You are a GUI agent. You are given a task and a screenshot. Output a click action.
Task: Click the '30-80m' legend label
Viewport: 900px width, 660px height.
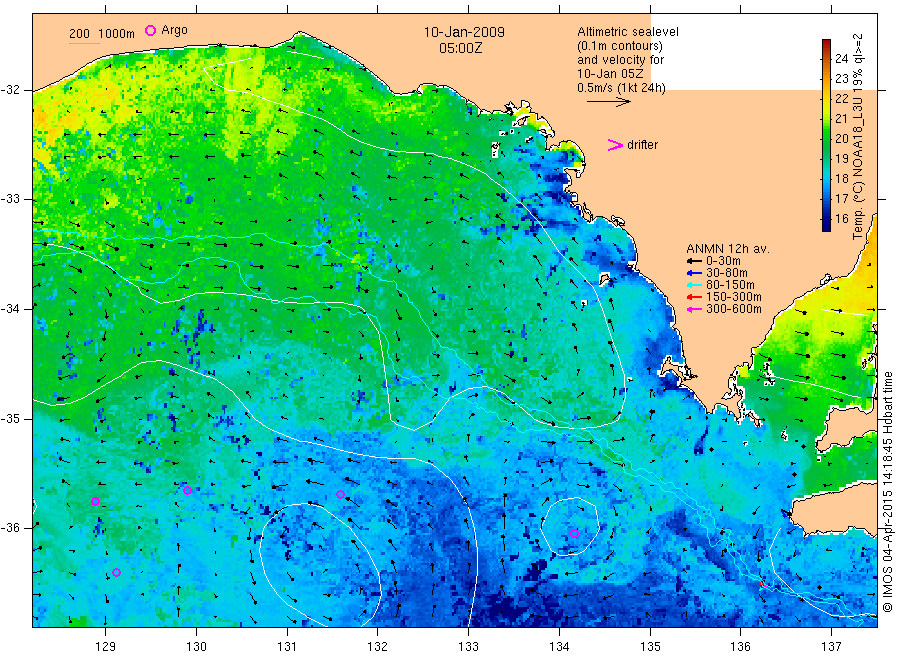(x=727, y=273)
